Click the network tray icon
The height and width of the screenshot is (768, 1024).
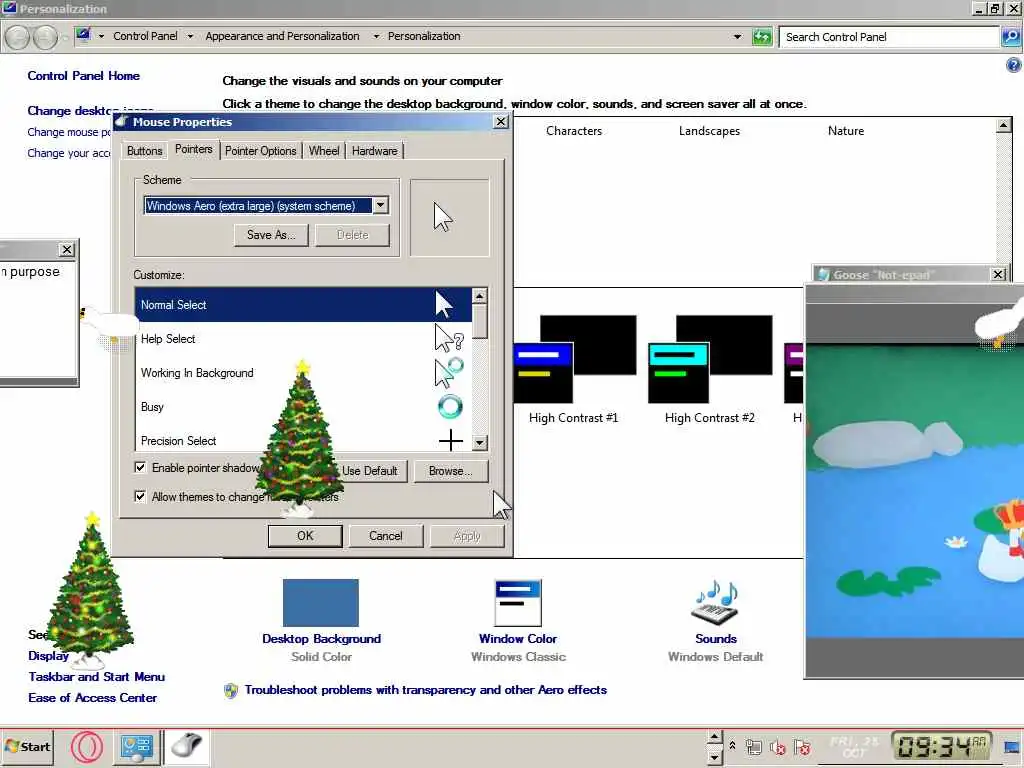[754, 747]
